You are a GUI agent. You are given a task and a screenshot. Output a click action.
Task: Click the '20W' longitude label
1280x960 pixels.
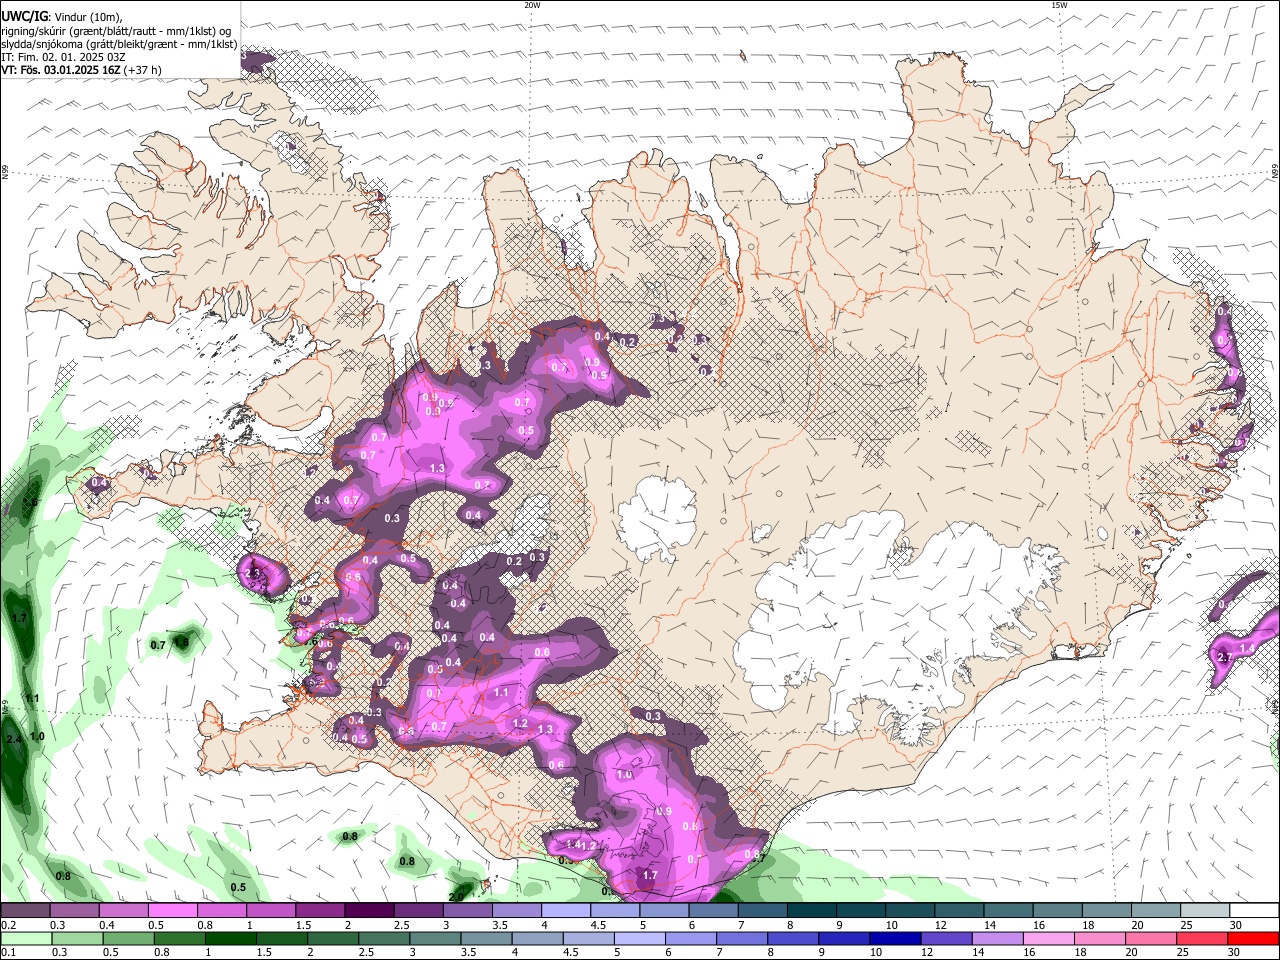click(x=532, y=5)
